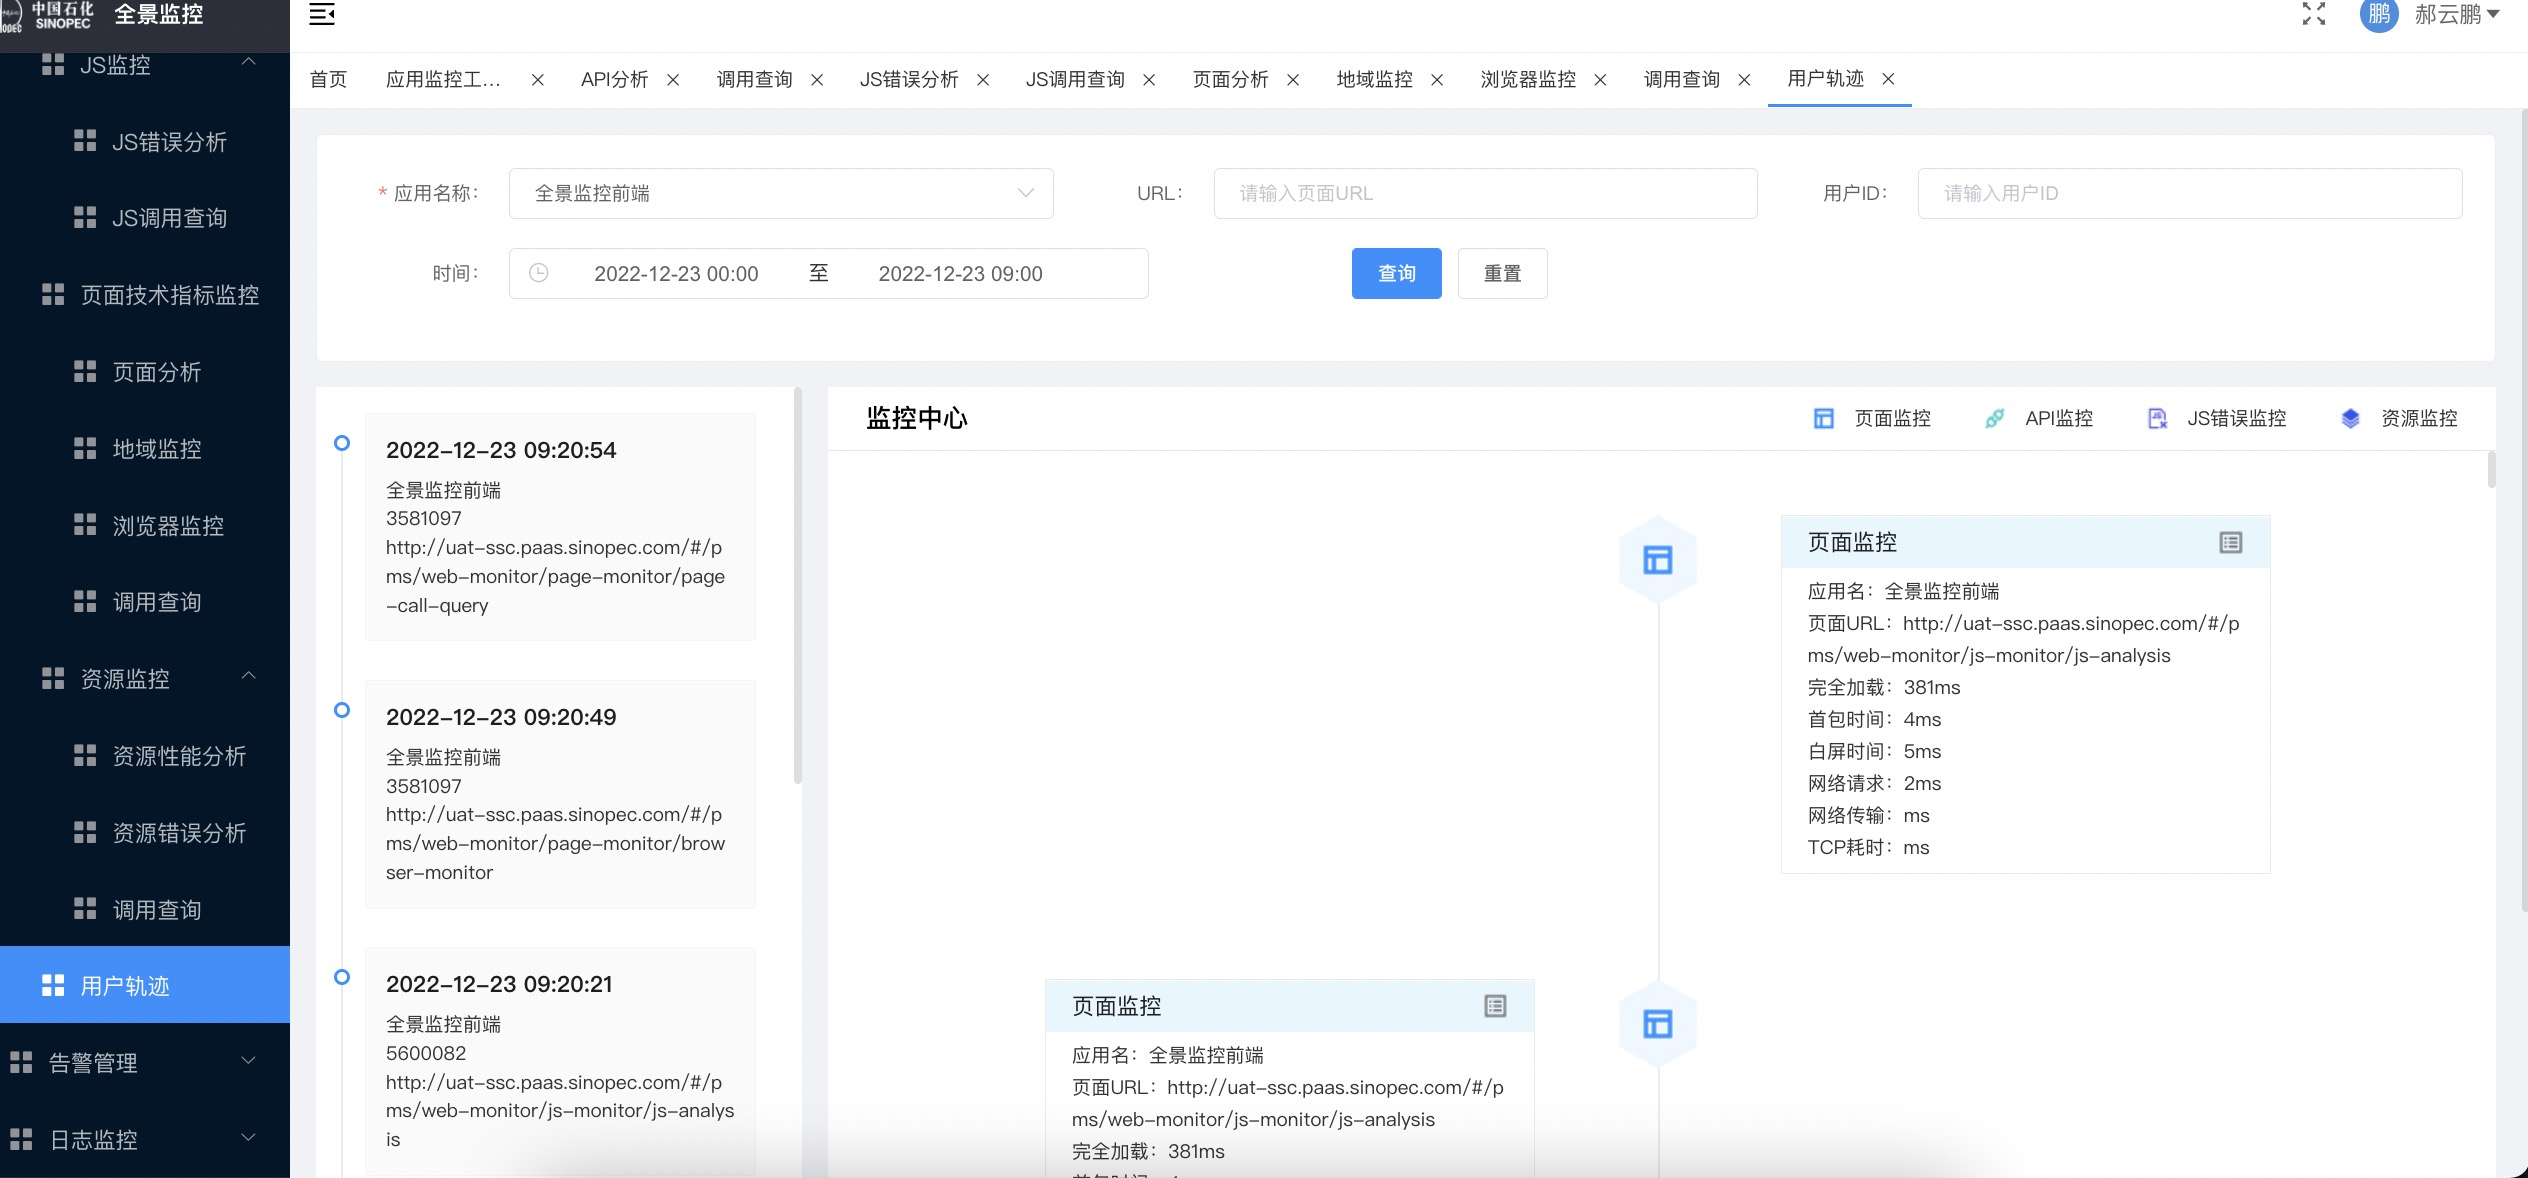This screenshot has height=1178, width=2528.
Task: Click the left timeline list scrollbar
Action: 798,587
